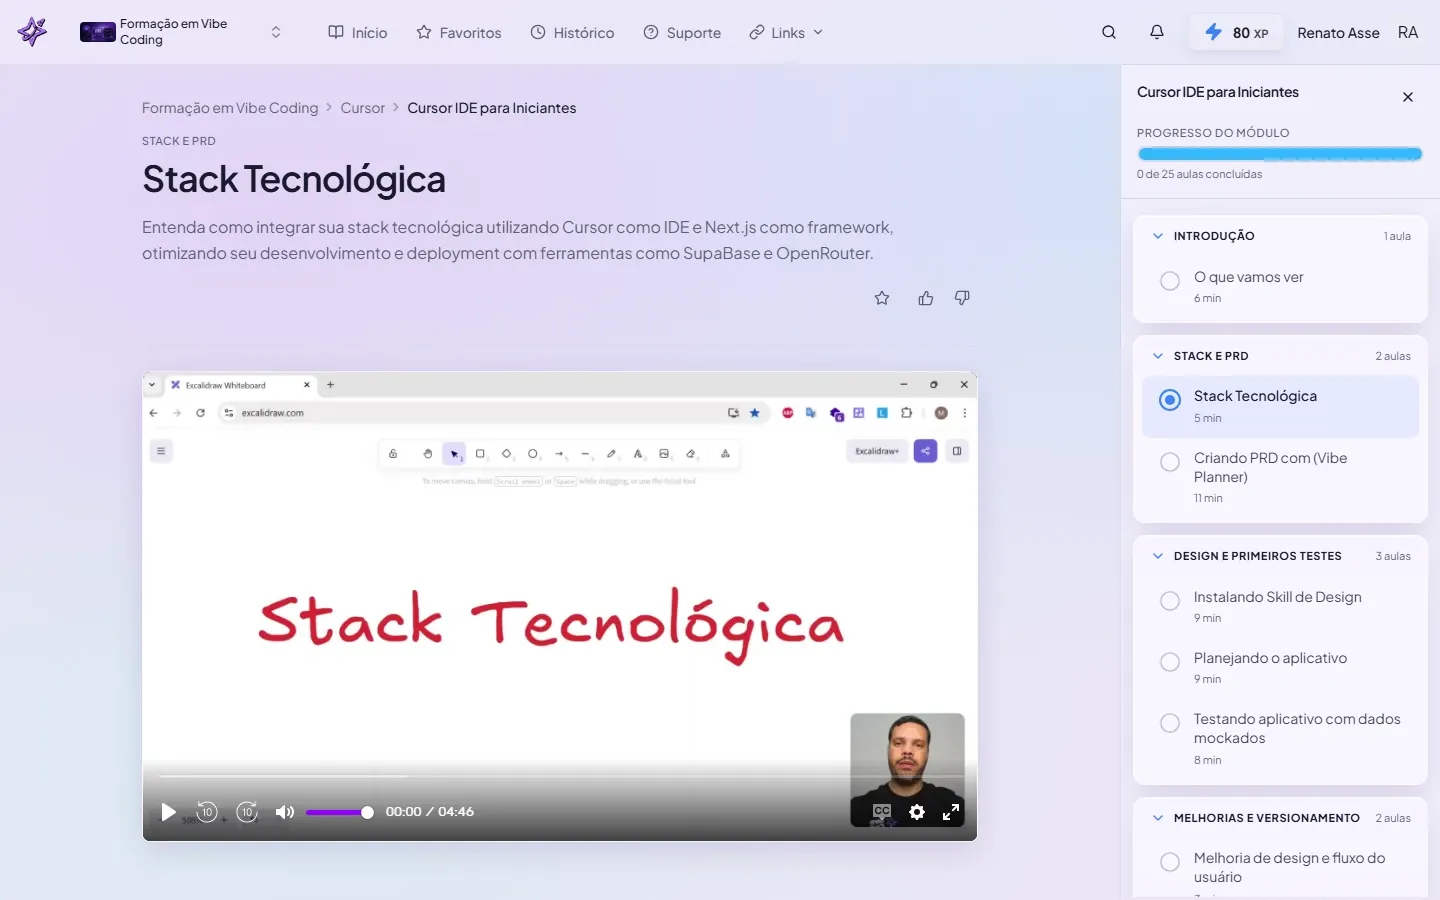The image size is (1440, 900).
Task: Expand the Links dropdown menu
Action: pos(786,32)
